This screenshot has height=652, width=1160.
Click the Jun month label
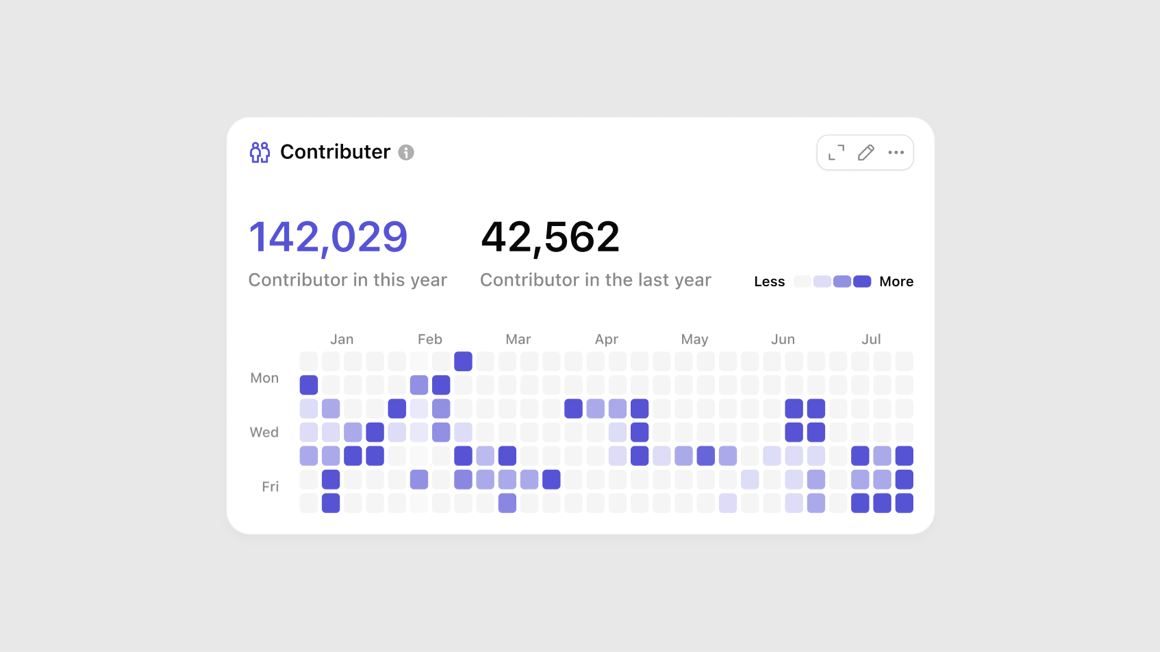pos(783,339)
